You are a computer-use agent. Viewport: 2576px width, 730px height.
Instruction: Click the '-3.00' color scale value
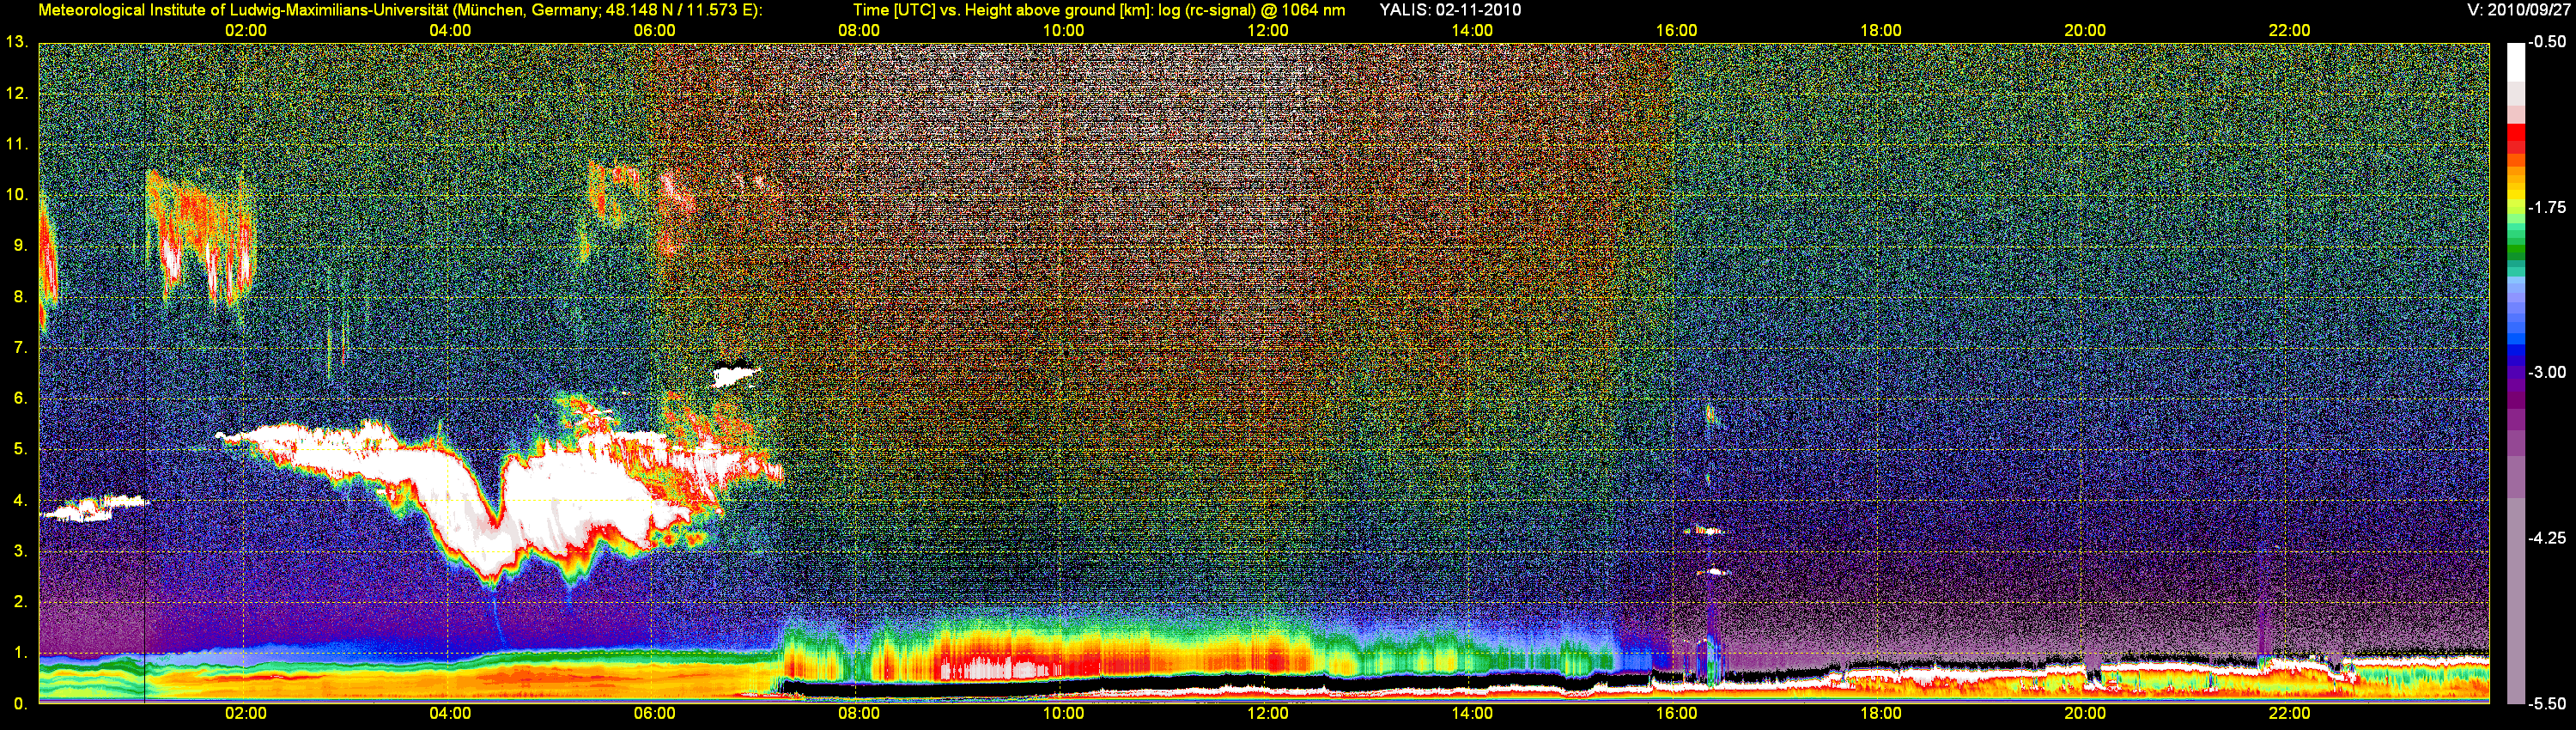point(2547,372)
